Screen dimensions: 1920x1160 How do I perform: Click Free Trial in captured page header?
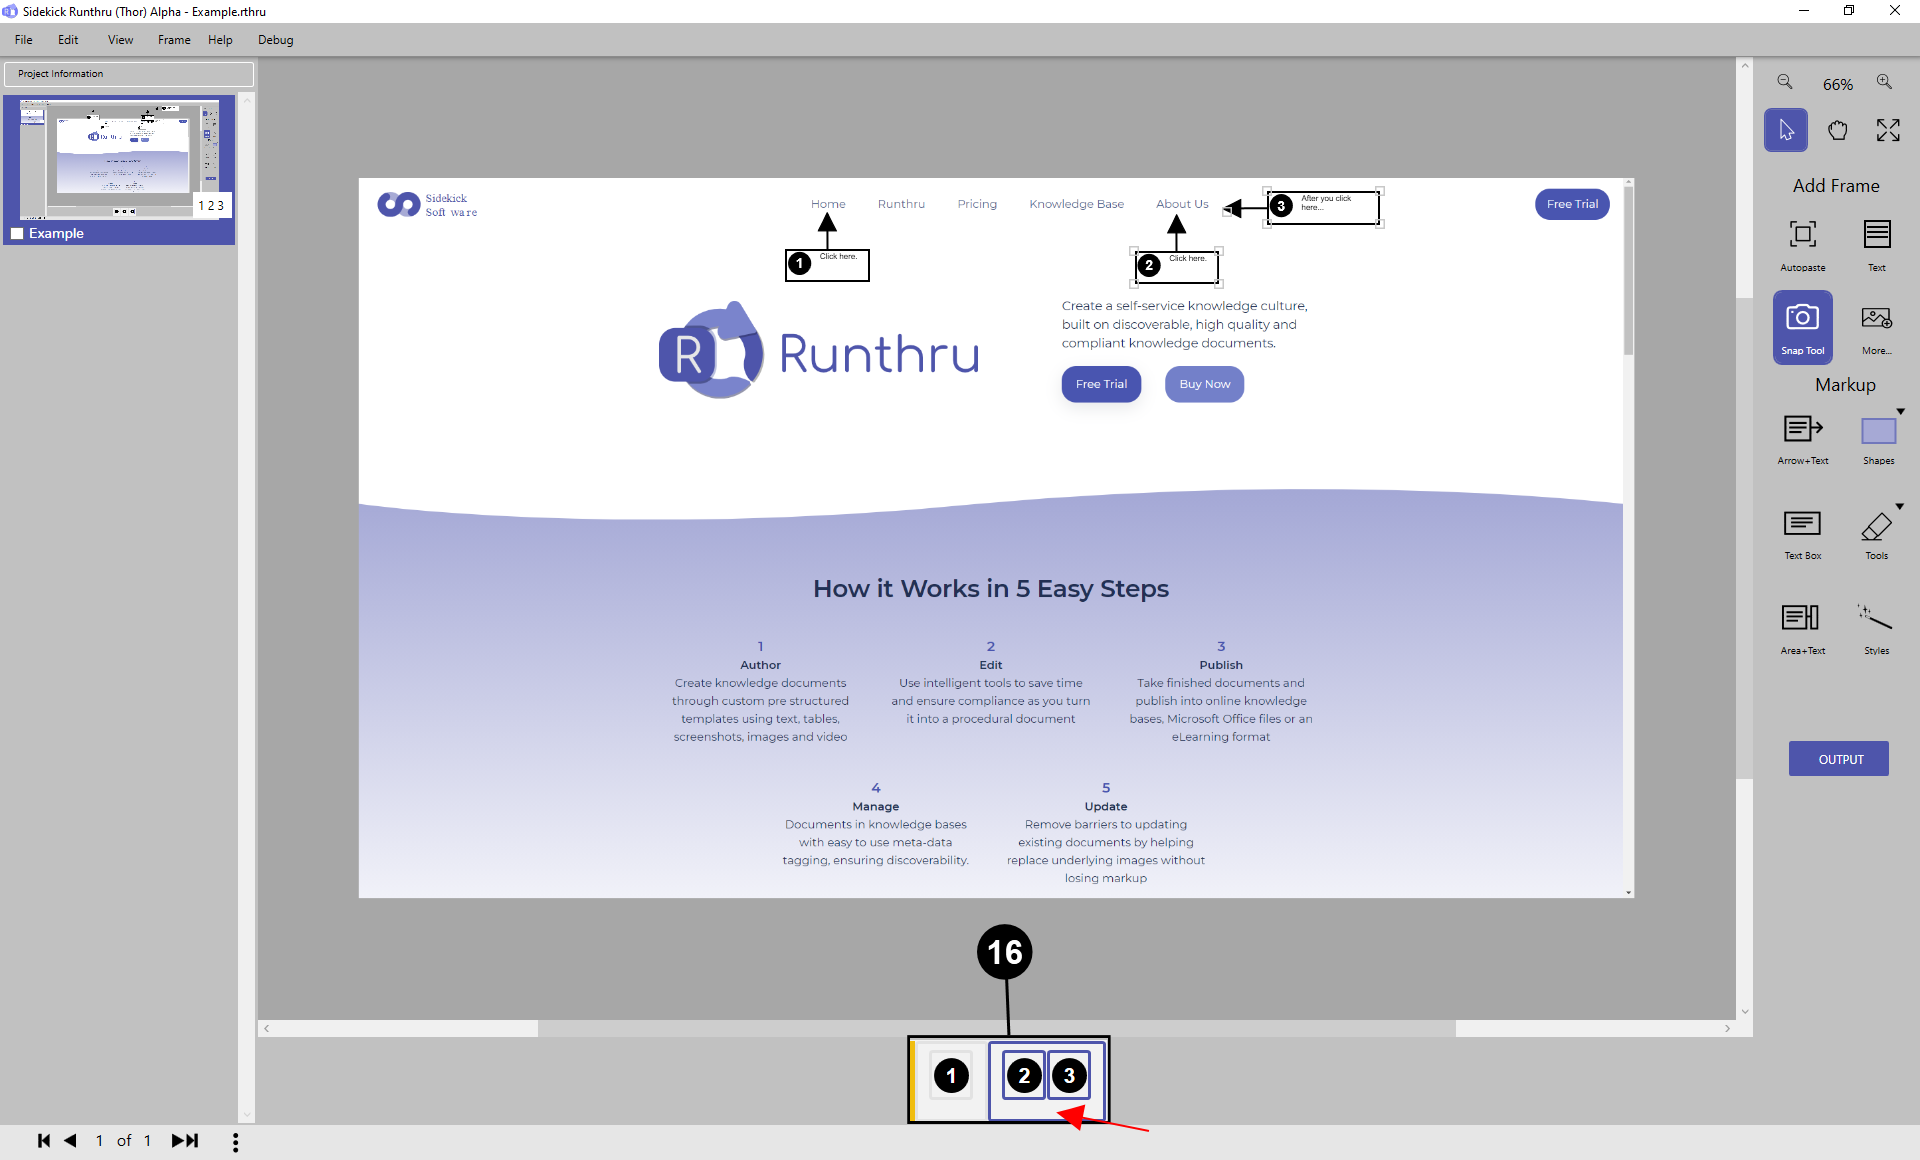pos(1572,204)
